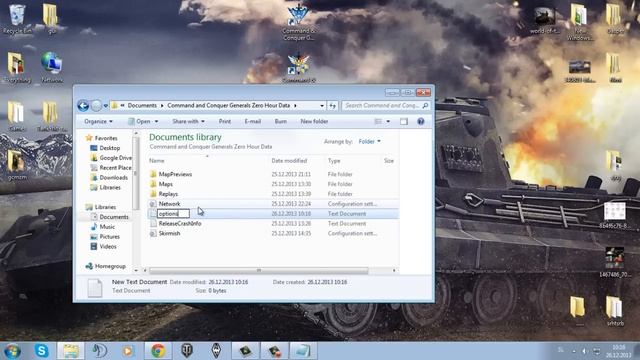The image size is (640, 360).
Task: Click the Open toolbar button
Action: [x=139, y=122]
